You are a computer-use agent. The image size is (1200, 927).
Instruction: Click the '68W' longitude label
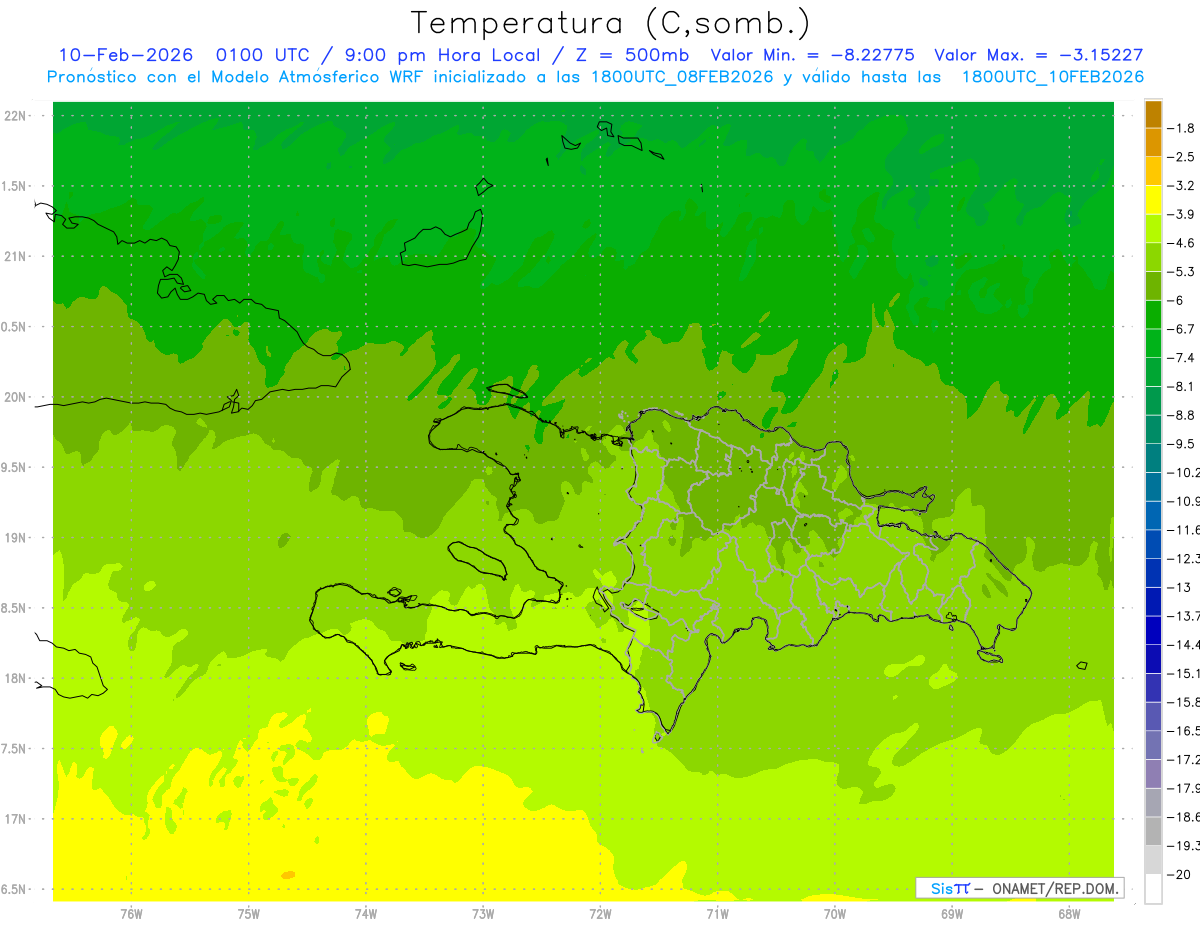tap(1068, 913)
